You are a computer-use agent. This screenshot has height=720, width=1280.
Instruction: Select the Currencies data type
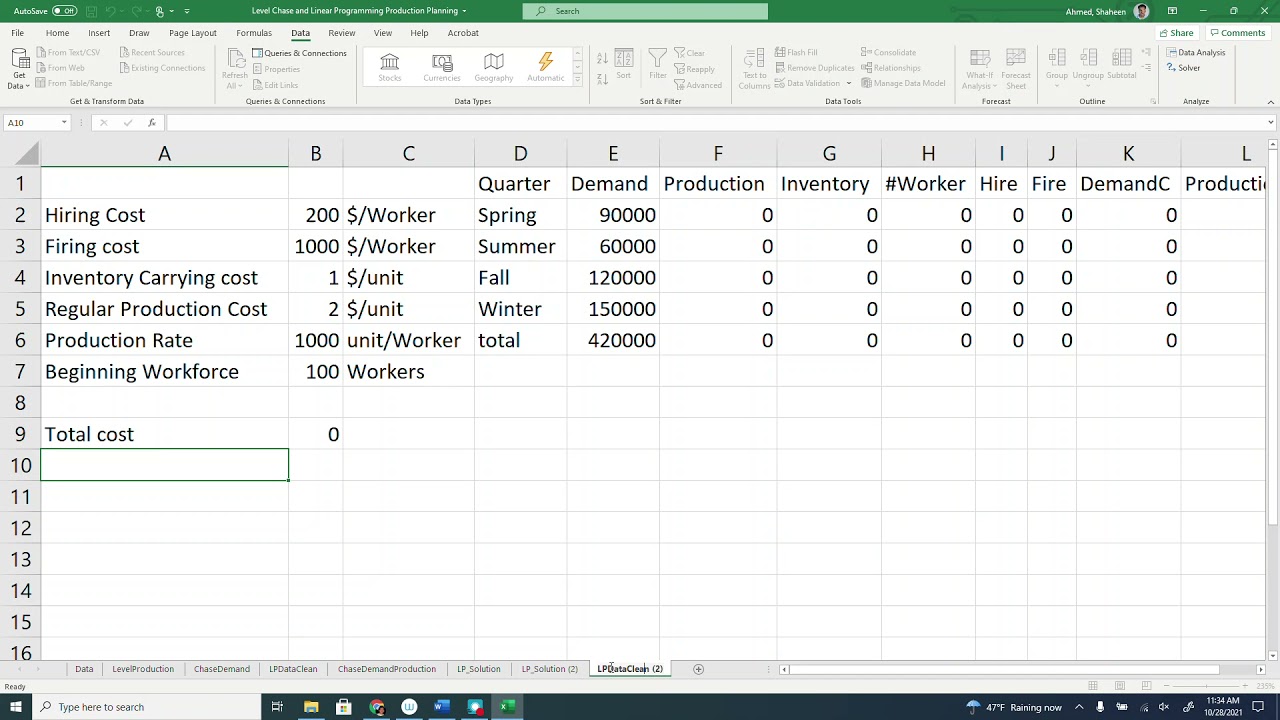click(442, 68)
